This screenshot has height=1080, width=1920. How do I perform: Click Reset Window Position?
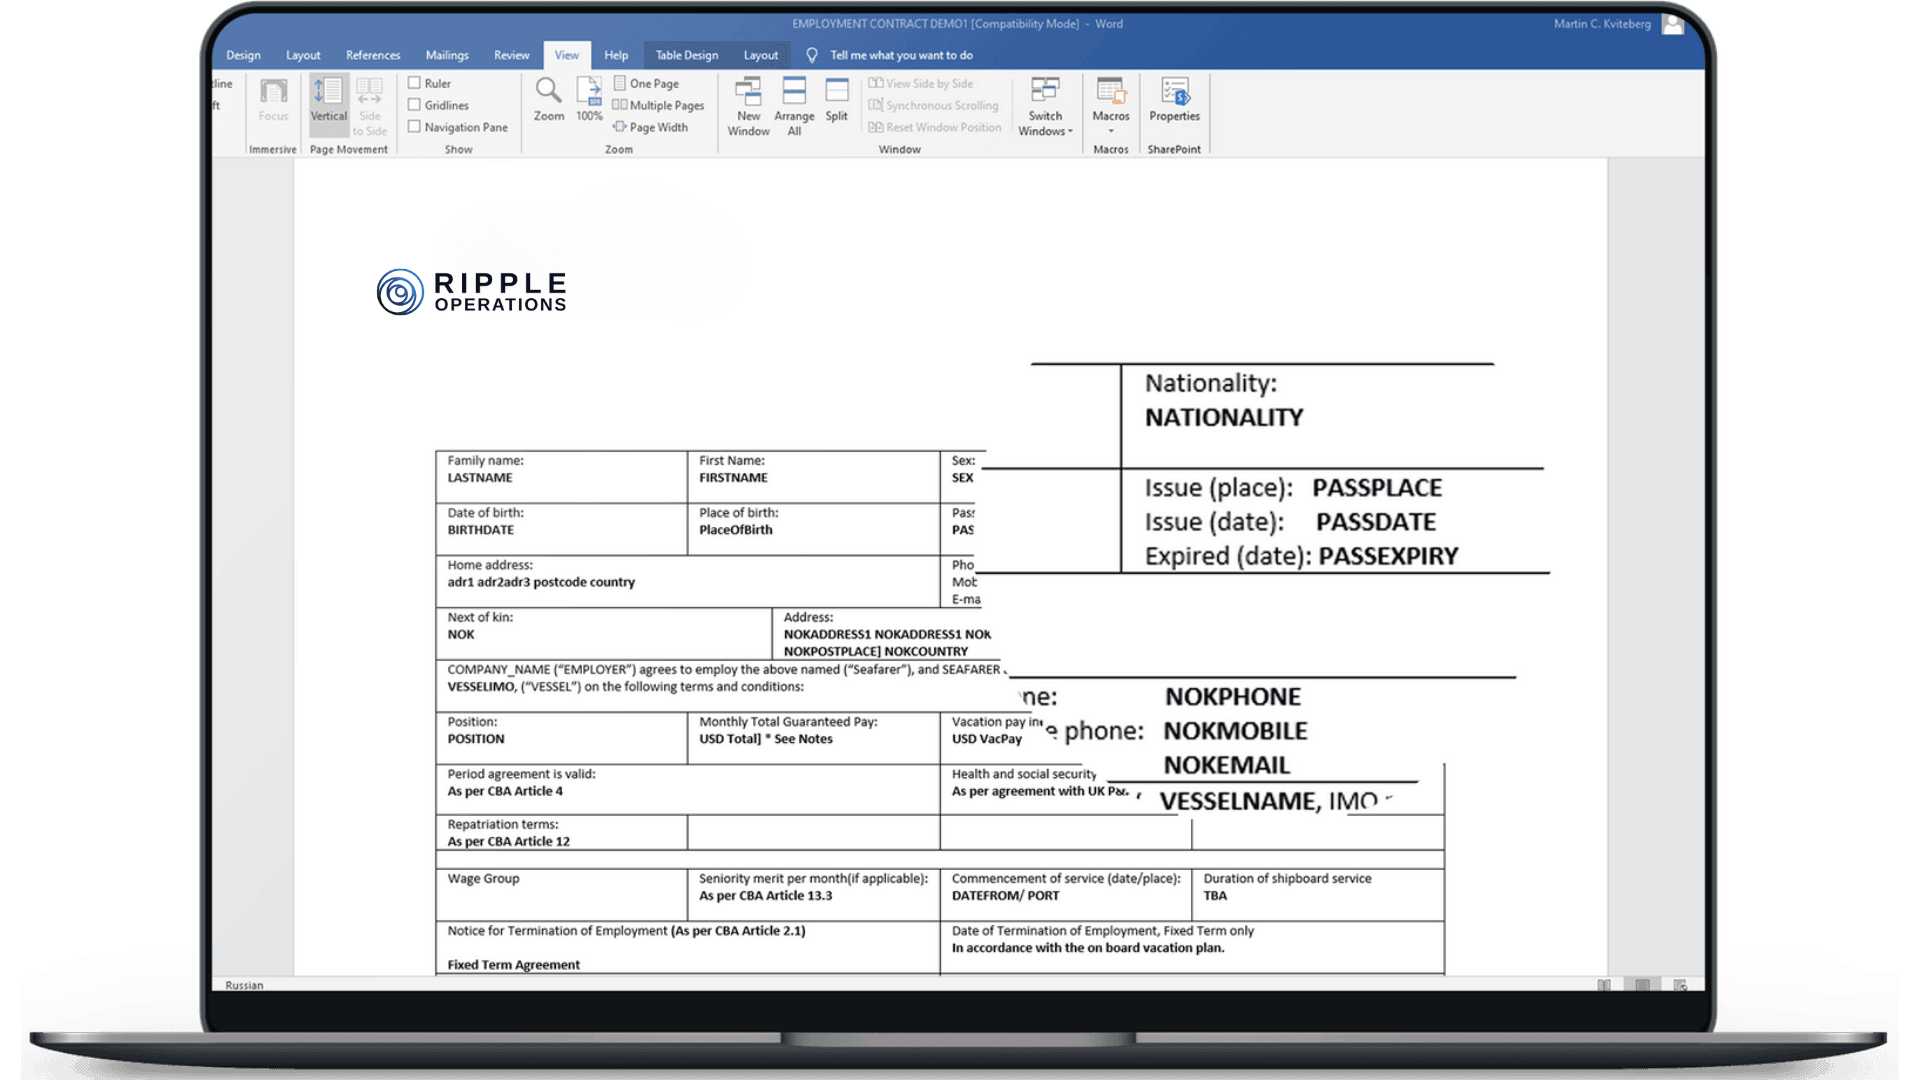pyautogui.click(x=935, y=127)
